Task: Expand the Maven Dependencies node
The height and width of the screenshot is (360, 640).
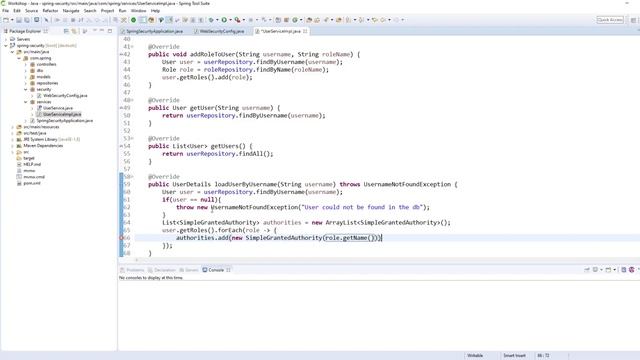Action: pos(12,145)
